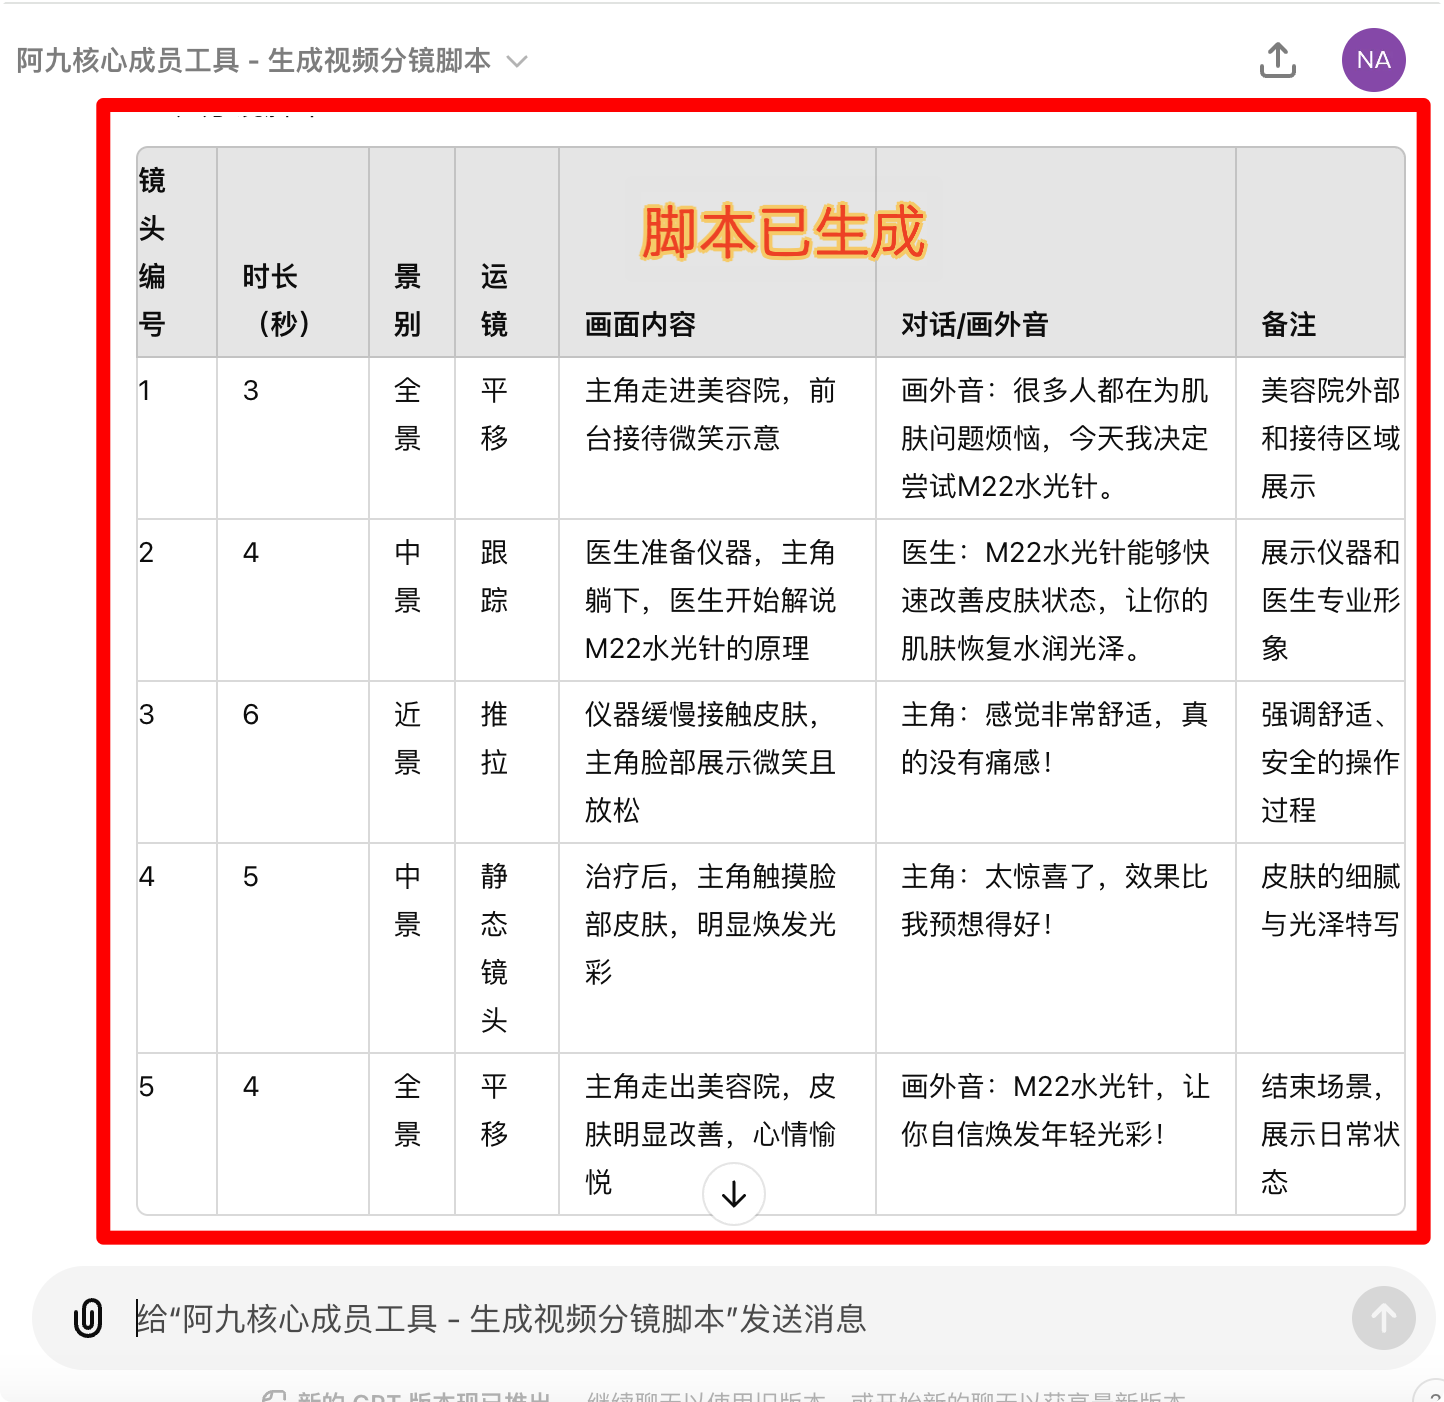Click the scroll-down arrow below the table
This screenshot has width=1444, height=1402.
(733, 1193)
